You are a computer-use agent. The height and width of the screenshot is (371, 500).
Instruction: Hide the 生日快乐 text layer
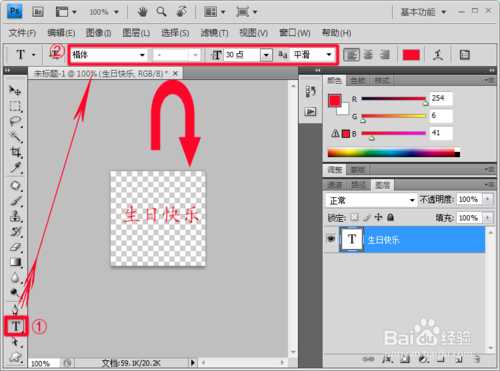(331, 239)
